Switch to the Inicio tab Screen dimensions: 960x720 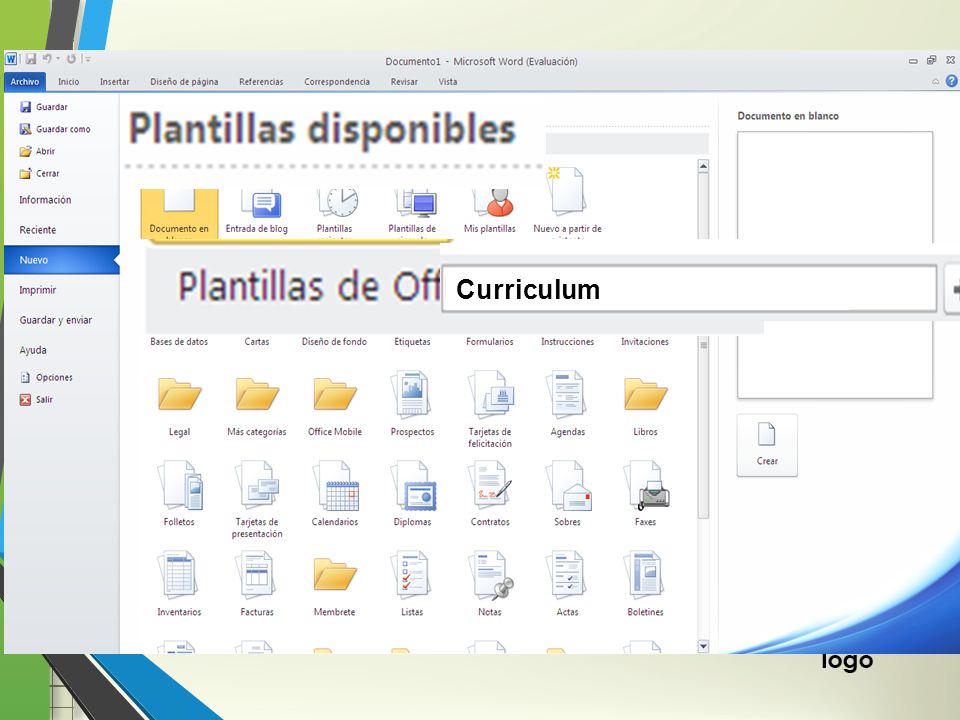pos(69,81)
